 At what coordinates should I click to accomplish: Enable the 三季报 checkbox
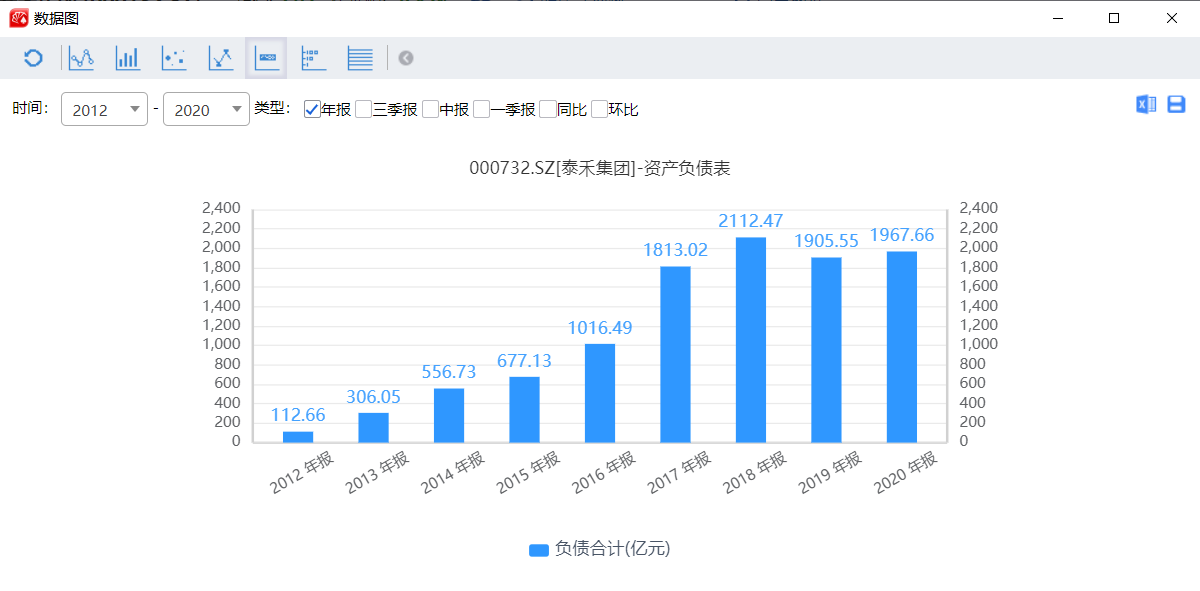pos(364,109)
